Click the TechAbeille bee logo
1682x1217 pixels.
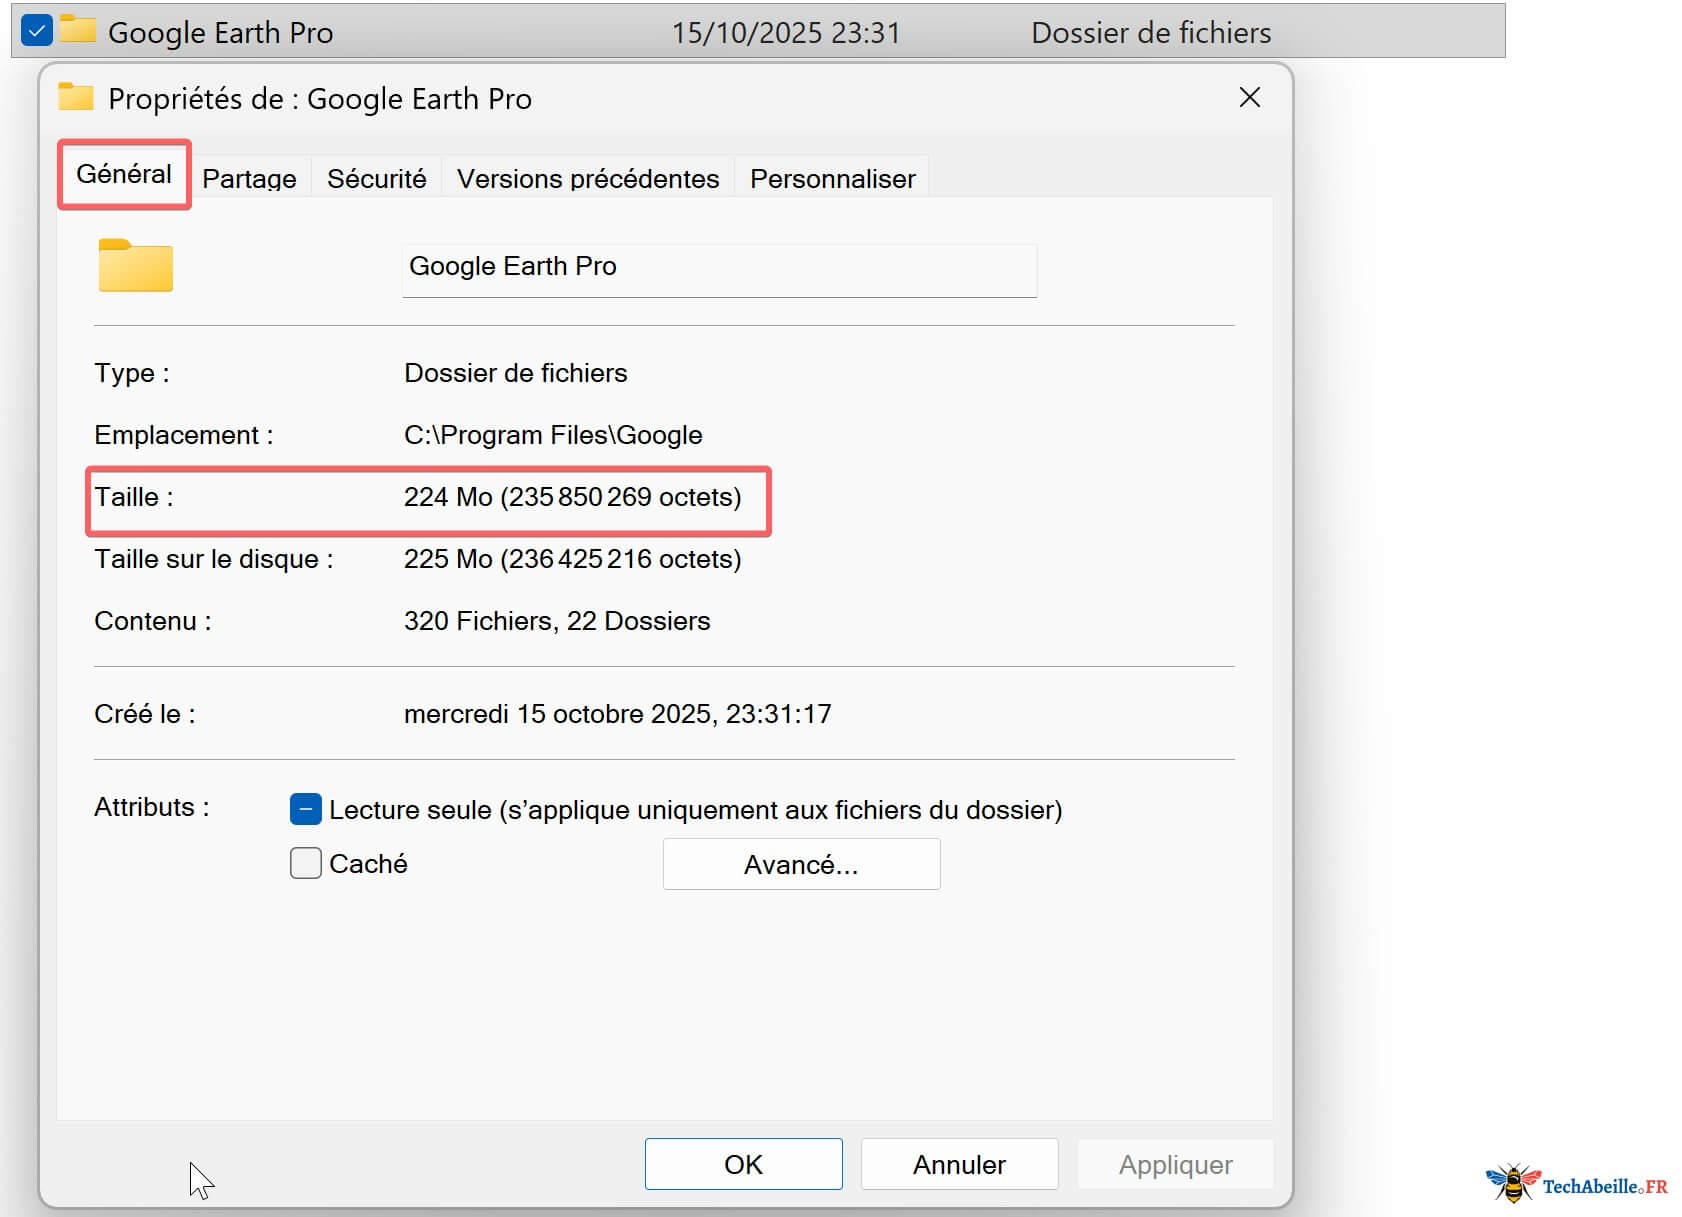(x=1513, y=1184)
